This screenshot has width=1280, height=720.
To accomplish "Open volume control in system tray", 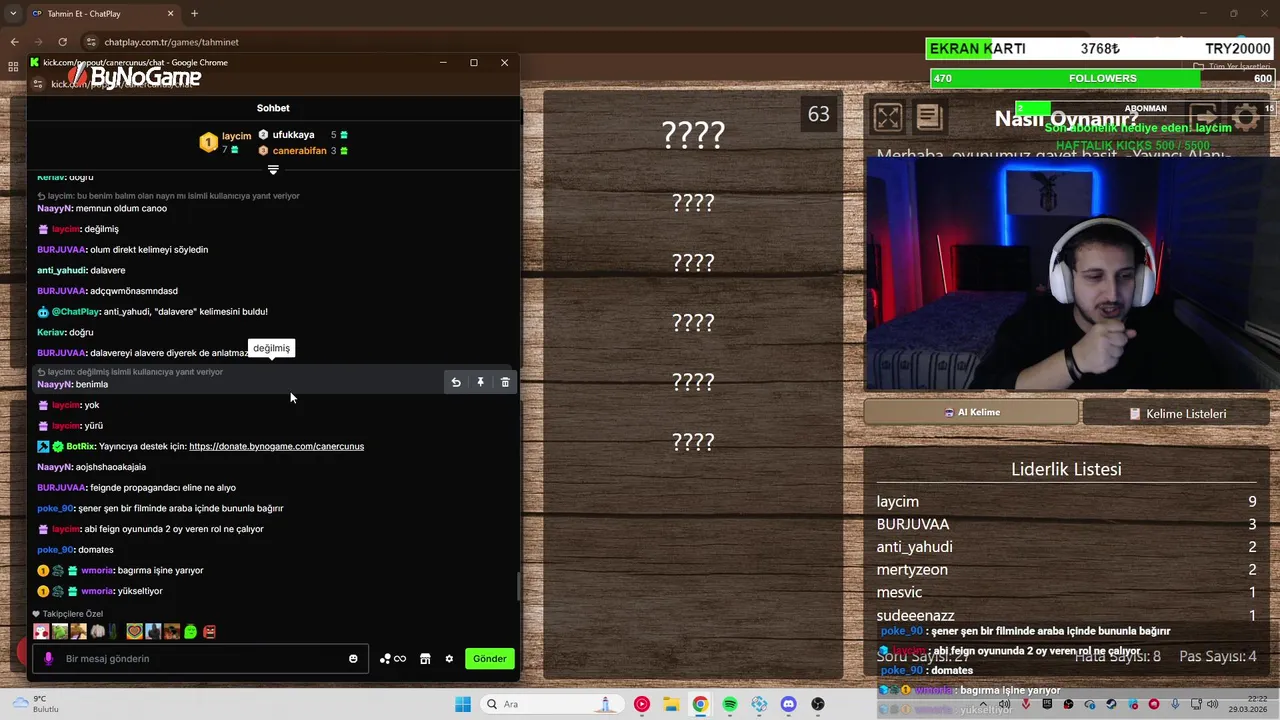I will 1211,704.
